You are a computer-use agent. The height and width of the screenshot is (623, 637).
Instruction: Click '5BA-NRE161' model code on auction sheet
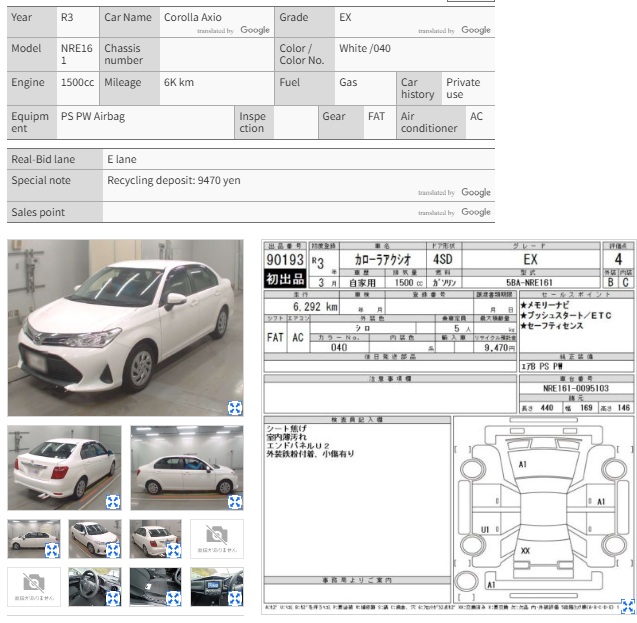click(529, 282)
